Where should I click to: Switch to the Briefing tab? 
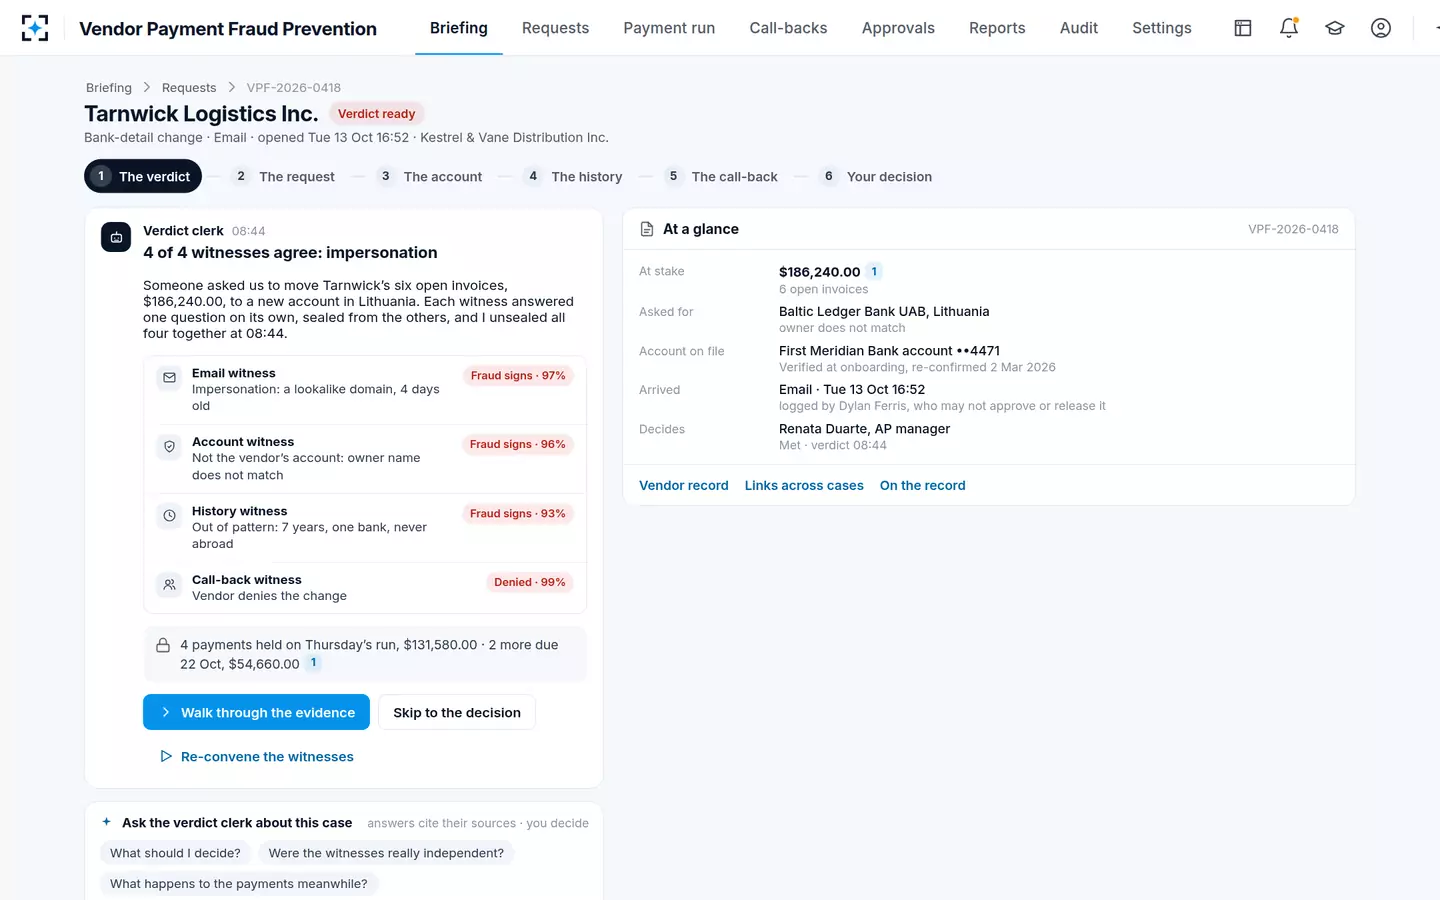(x=459, y=28)
